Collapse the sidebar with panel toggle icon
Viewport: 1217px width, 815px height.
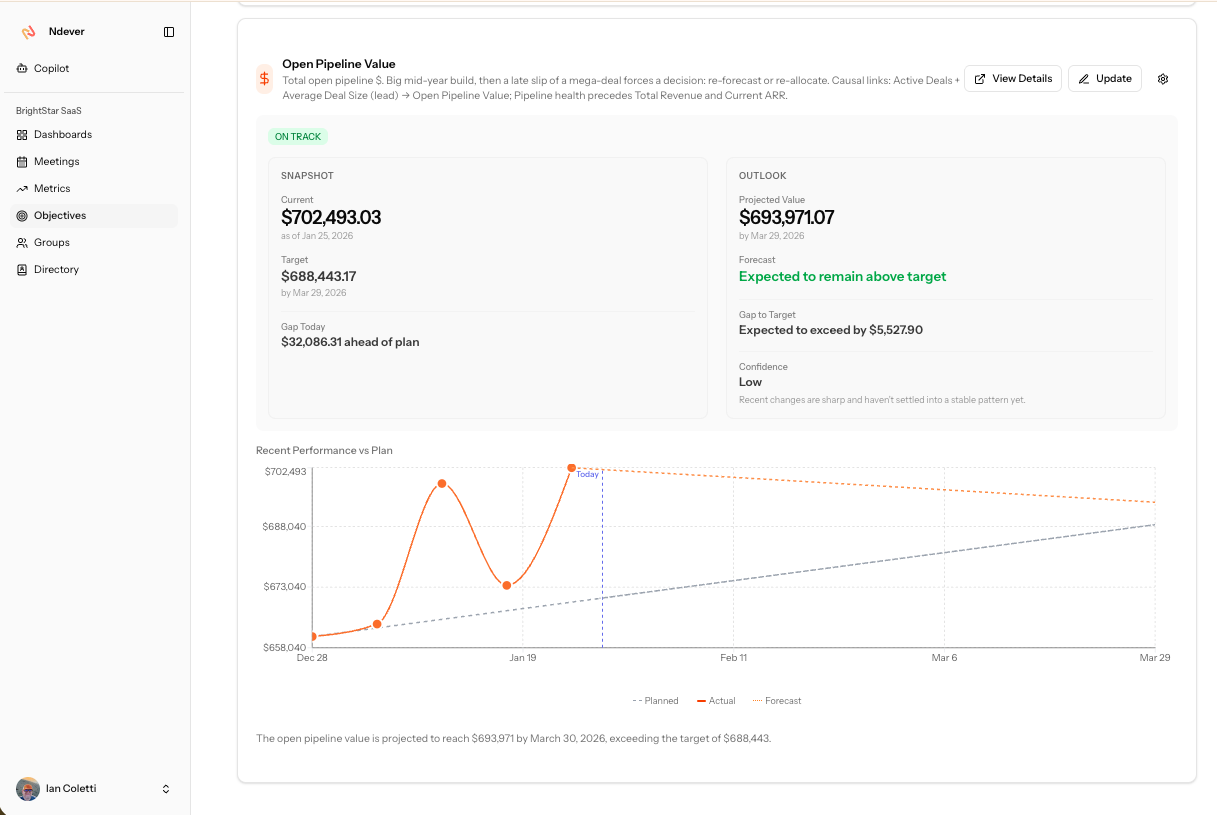tap(169, 32)
